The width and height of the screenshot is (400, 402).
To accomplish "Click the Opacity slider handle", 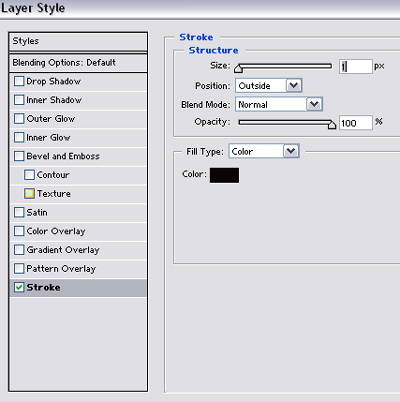I will 332,125.
